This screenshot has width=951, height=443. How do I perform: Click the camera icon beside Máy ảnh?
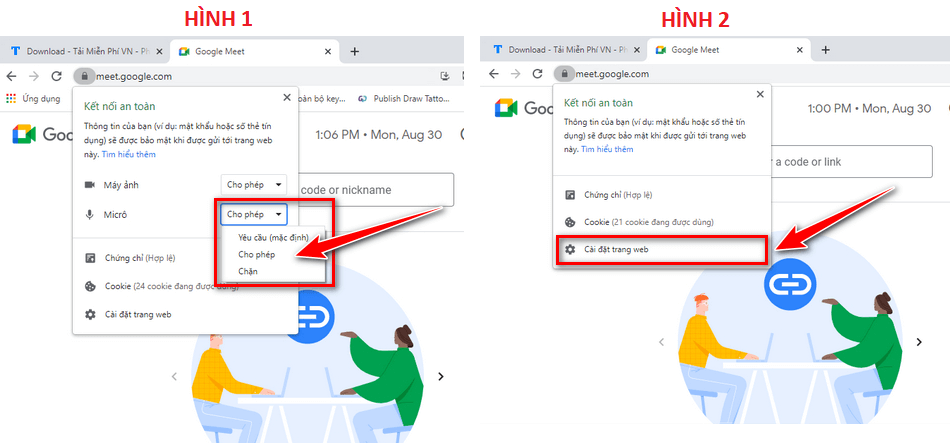[x=89, y=185]
